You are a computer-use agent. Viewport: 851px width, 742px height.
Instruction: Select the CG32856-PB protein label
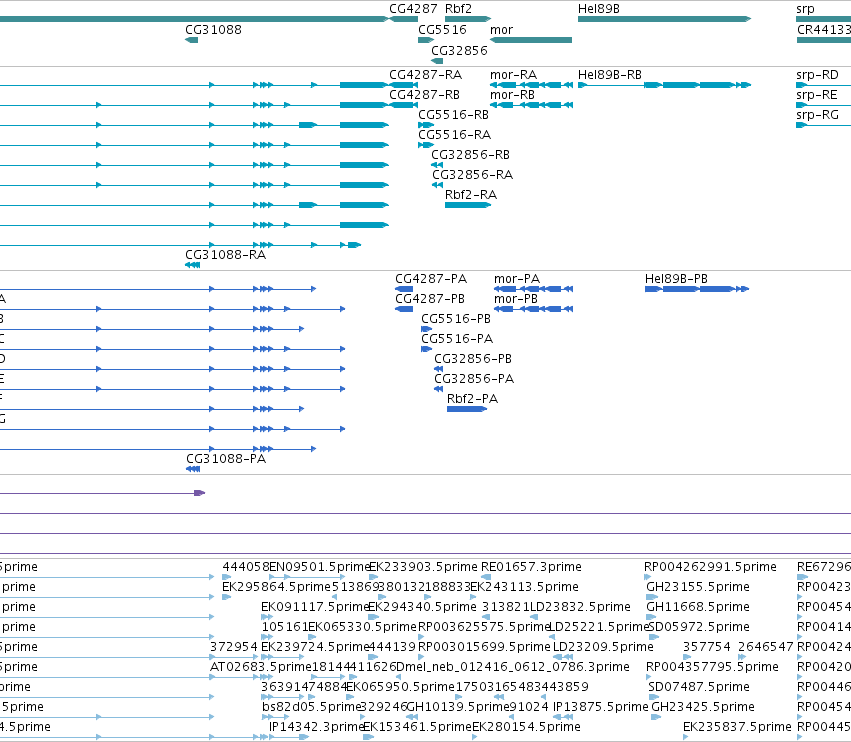pyautogui.click(x=473, y=359)
